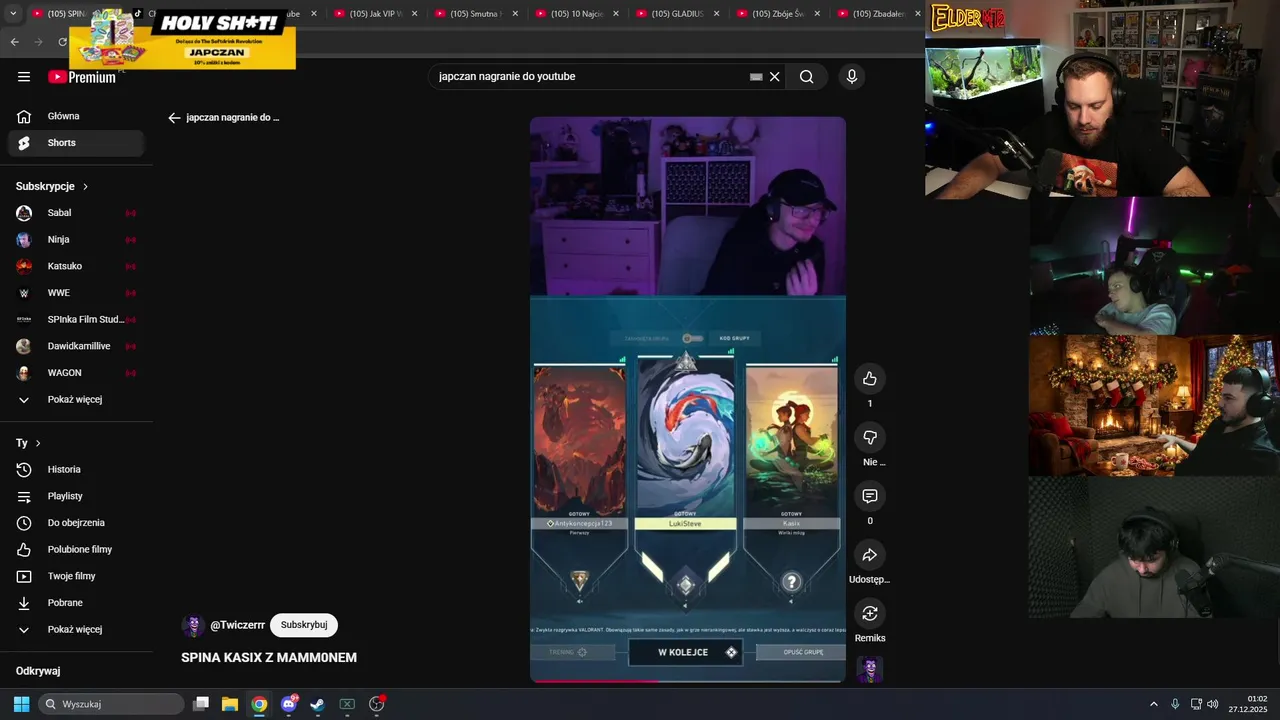Open Główna home in the sidebar
This screenshot has height=720, width=1280.
pyautogui.click(x=76, y=116)
